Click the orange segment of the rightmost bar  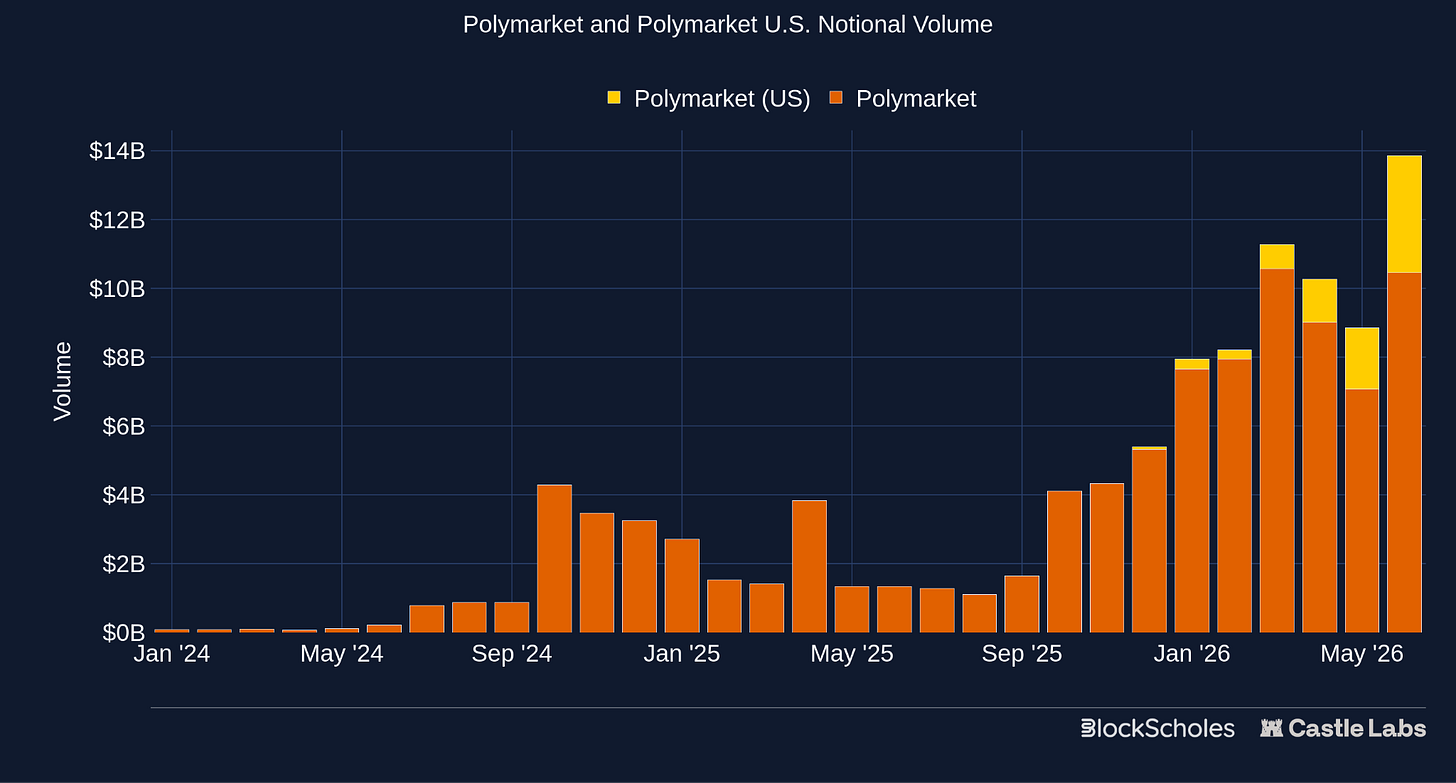coord(1404,452)
